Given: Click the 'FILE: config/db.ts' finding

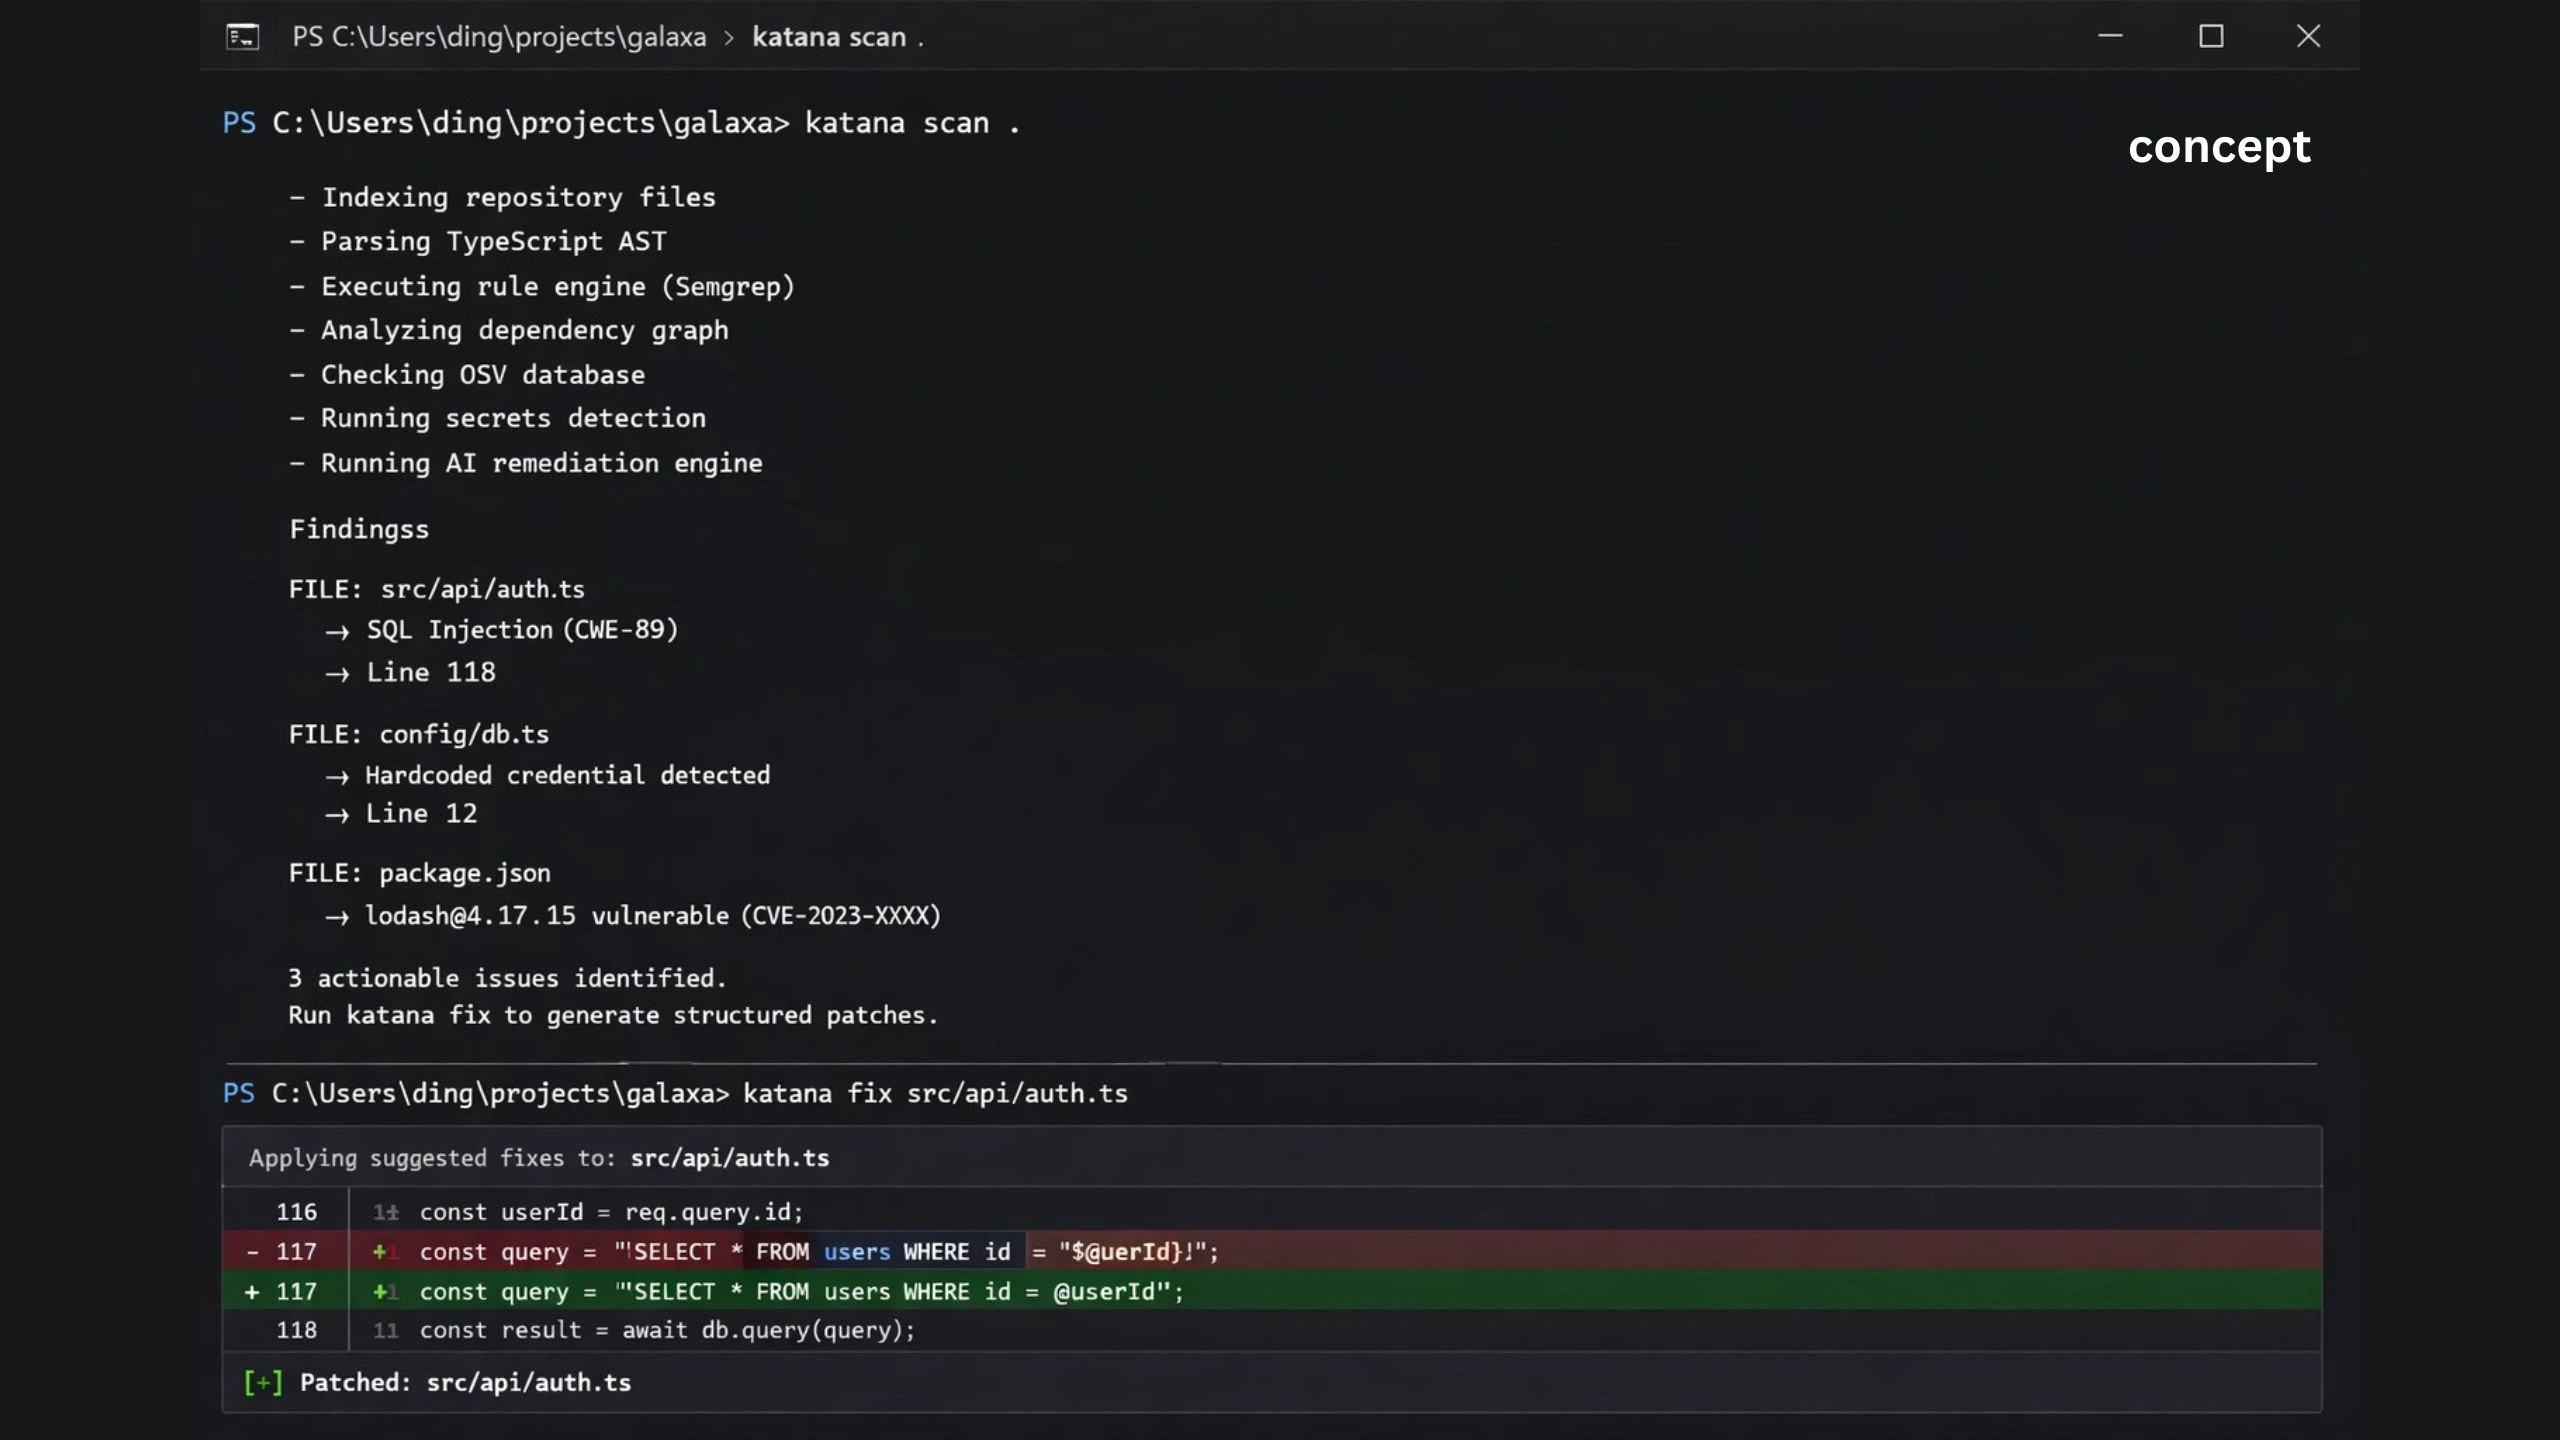Looking at the screenshot, I should 419,734.
